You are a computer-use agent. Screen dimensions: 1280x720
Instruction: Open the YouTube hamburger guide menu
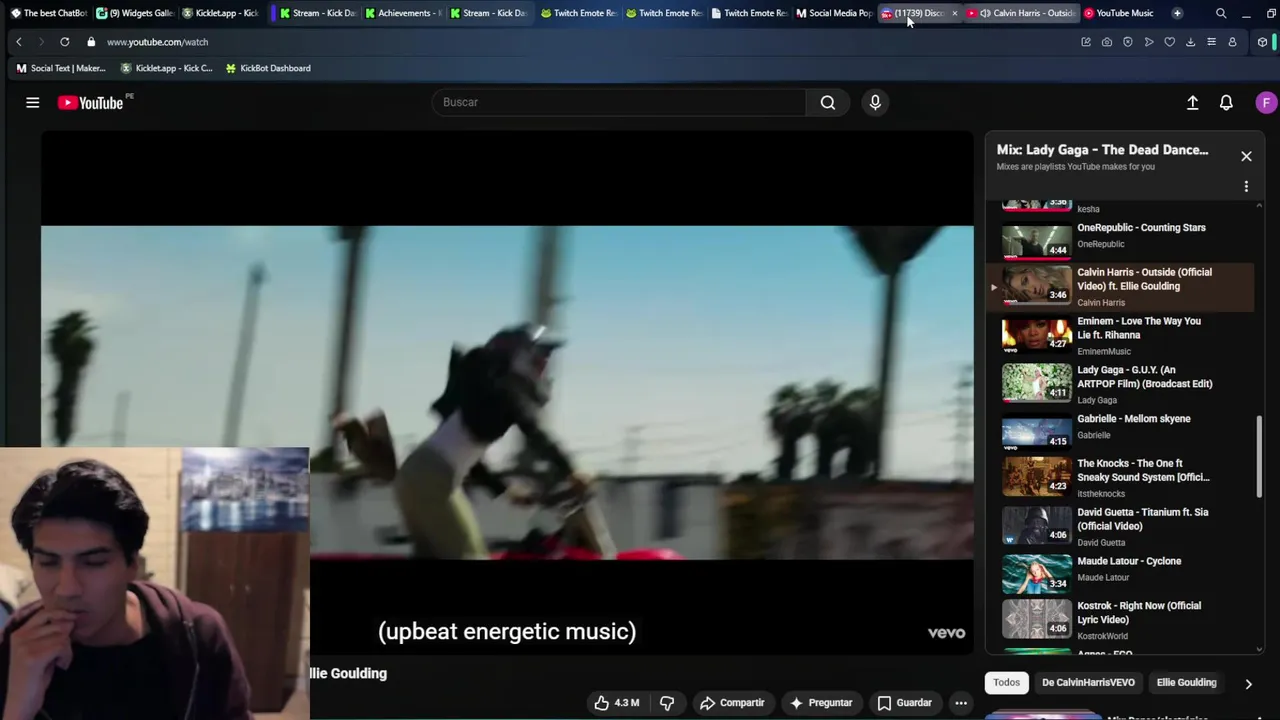(32, 102)
